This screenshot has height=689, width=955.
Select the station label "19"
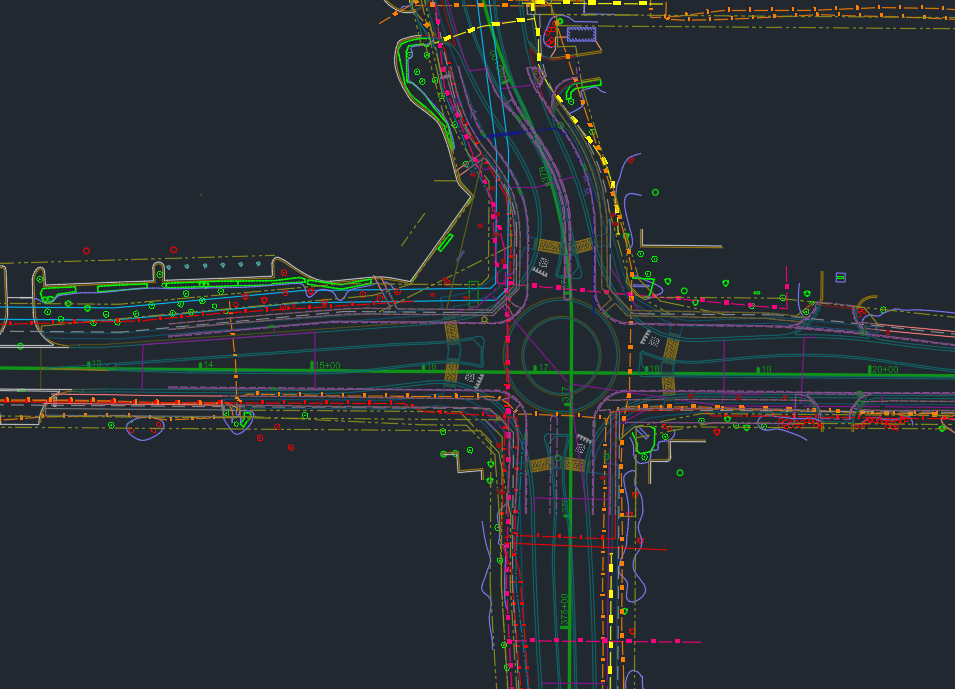[x=766, y=369]
